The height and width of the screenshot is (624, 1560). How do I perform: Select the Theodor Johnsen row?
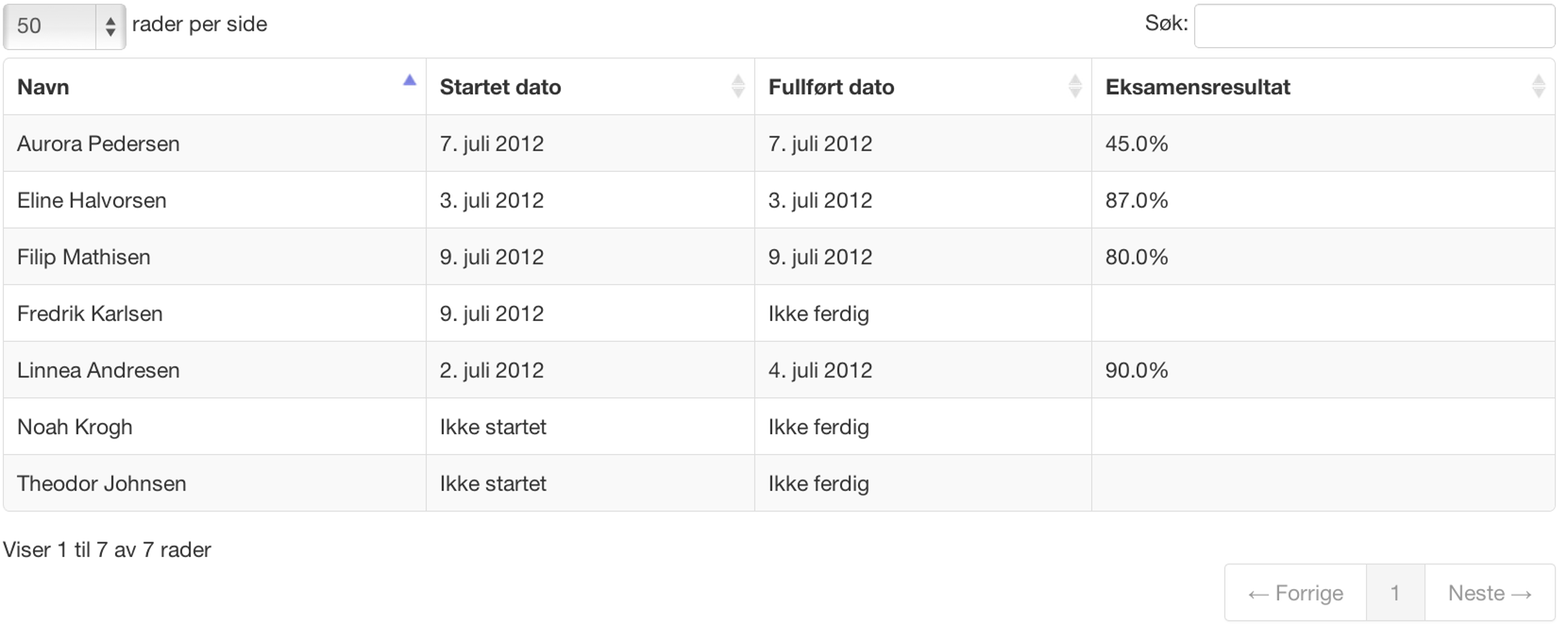click(779, 483)
